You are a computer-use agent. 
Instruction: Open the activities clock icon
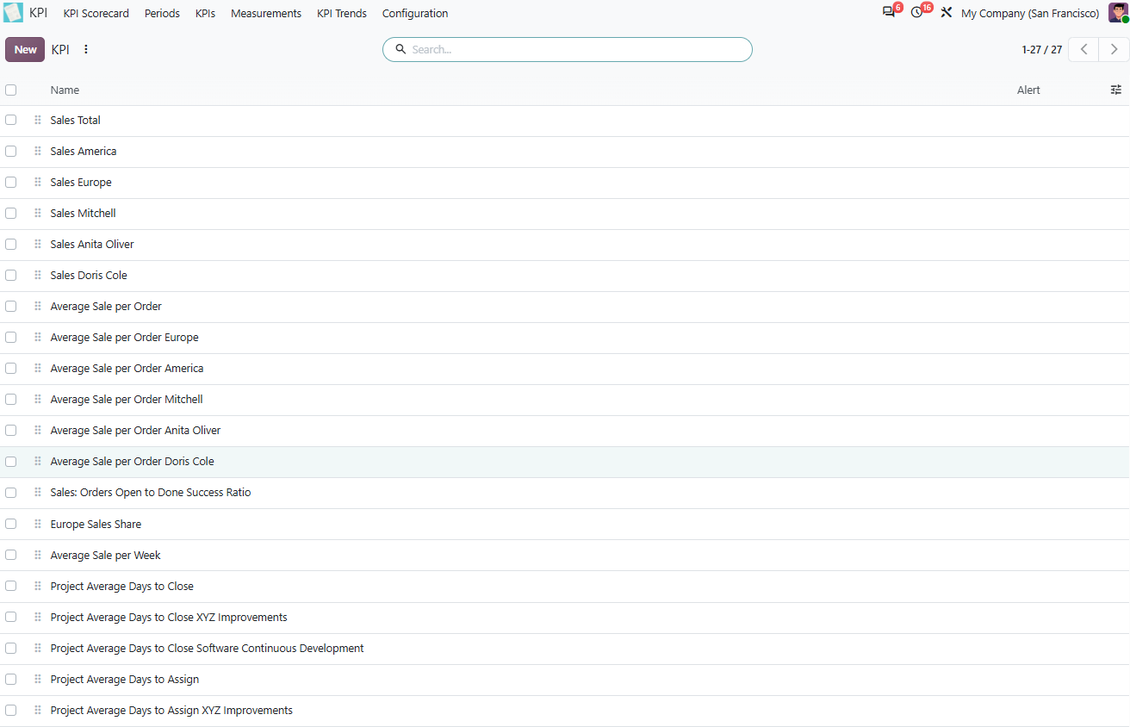[917, 12]
